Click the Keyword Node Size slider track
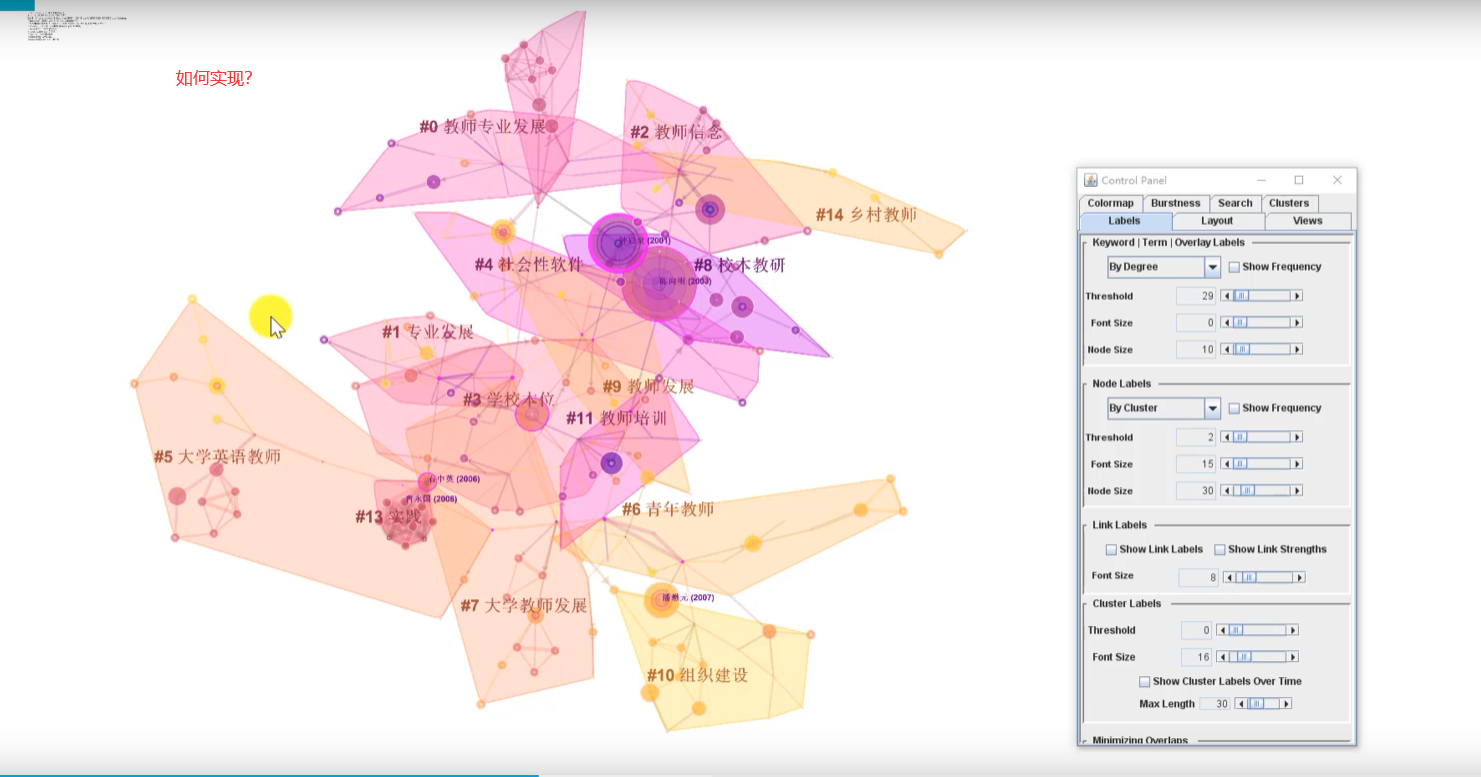This screenshot has height=777, width=1481. click(x=1262, y=350)
